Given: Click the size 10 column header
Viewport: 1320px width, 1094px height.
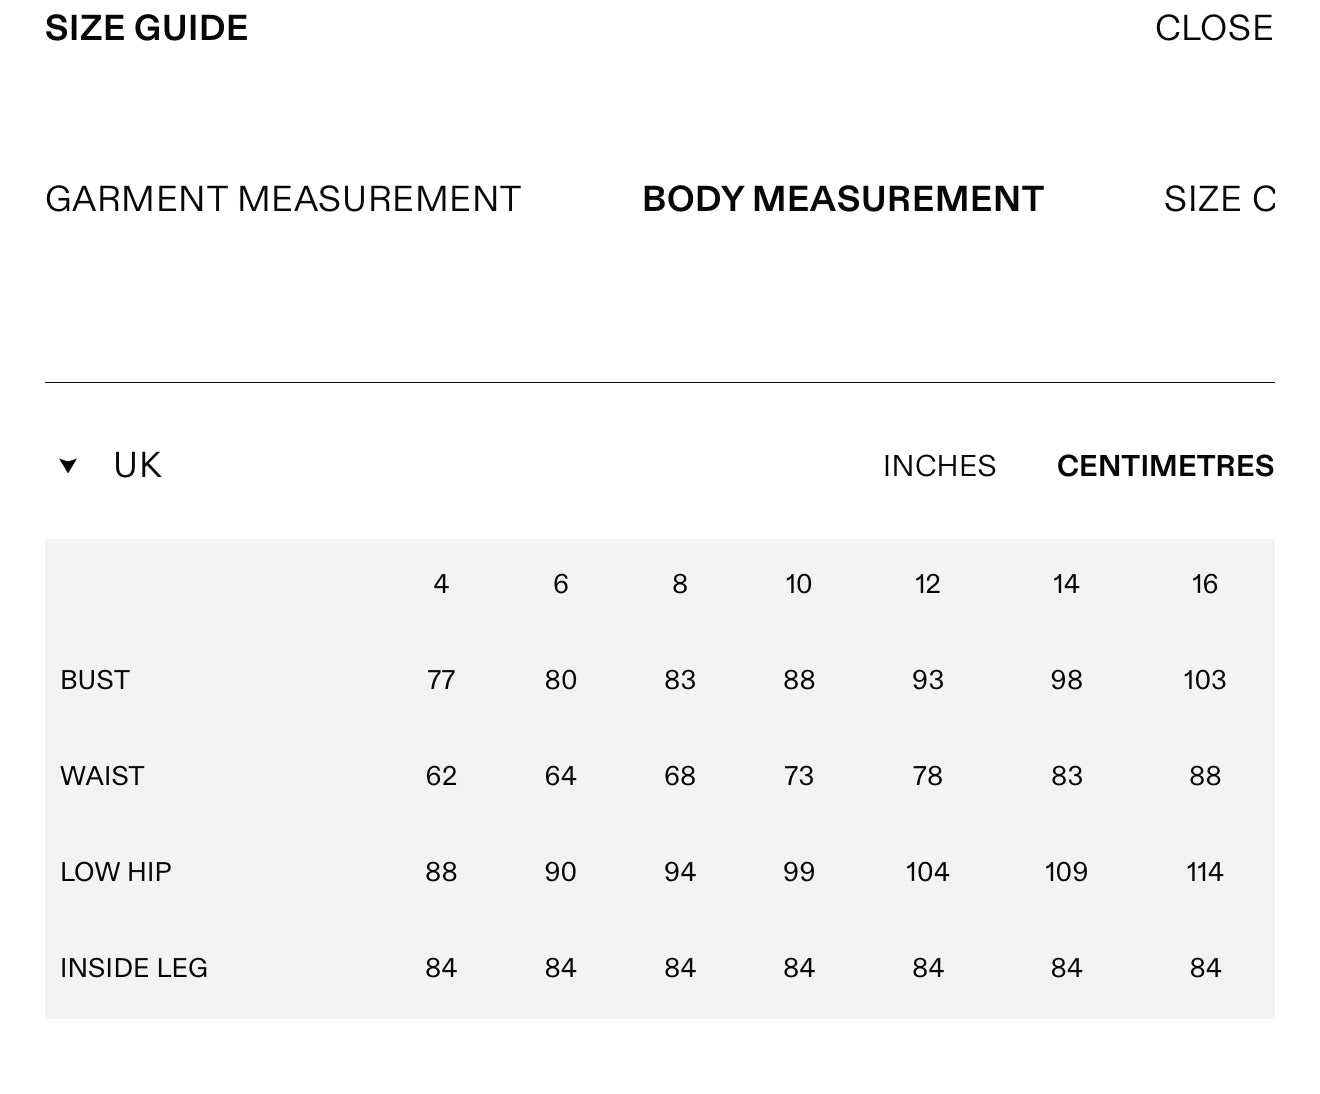Looking at the screenshot, I should pyautogui.click(x=798, y=584).
